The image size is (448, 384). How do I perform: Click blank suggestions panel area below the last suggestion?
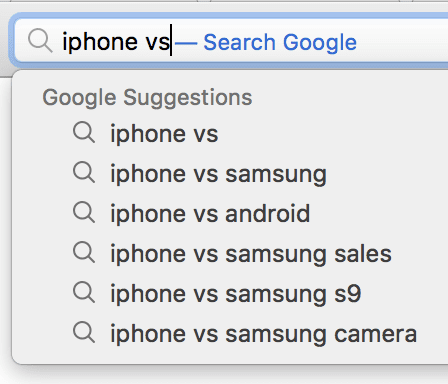(230, 355)
